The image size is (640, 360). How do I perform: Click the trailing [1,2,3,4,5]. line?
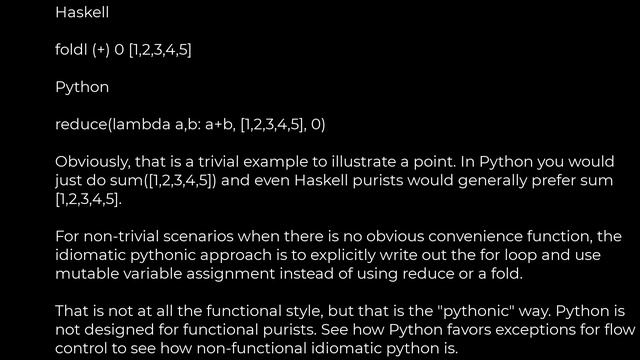click(x=89, y=199)
